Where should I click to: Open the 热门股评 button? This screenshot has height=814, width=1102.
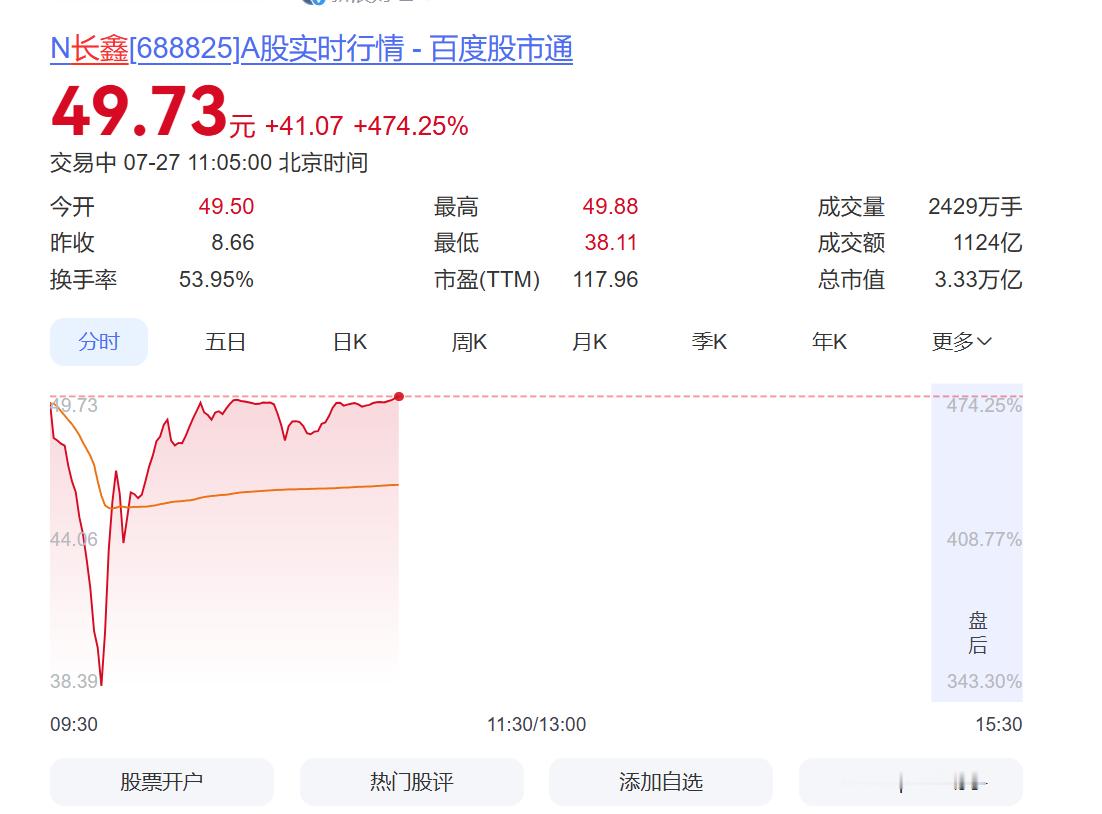point(412,782)
